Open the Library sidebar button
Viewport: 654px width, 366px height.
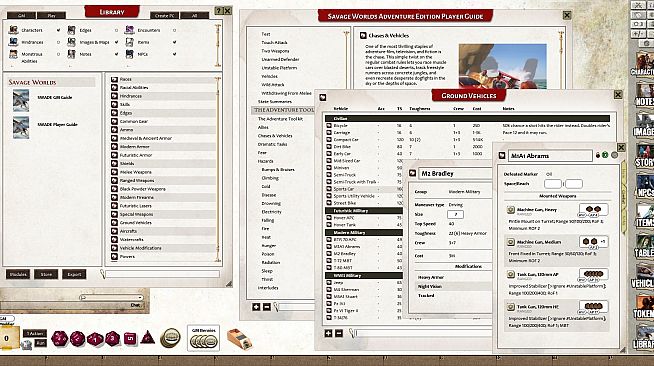tap(645, 337)
